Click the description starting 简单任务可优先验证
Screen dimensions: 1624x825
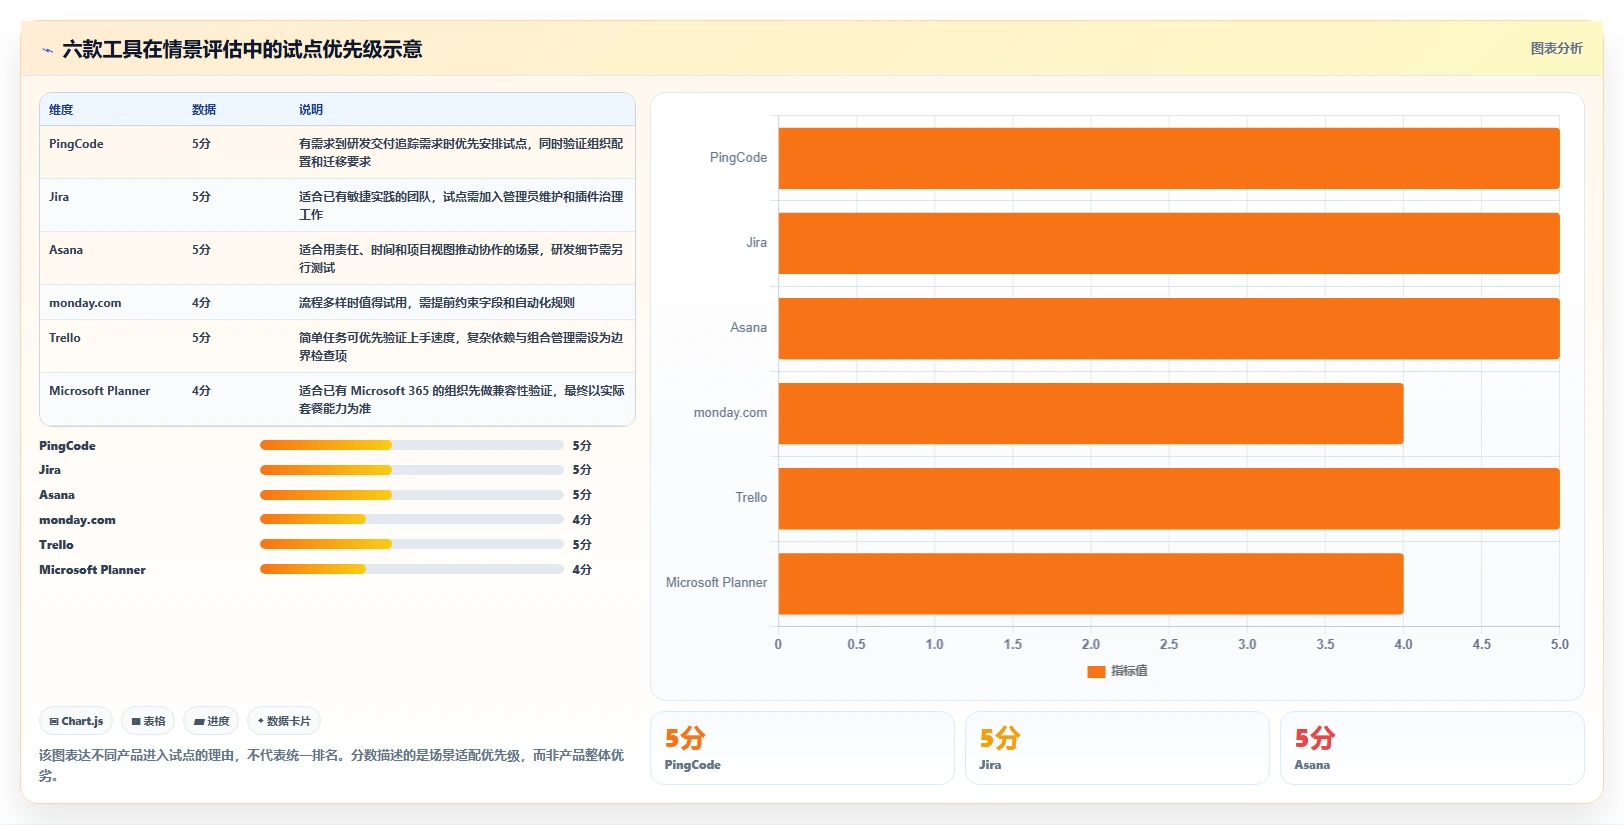[461, 347]
